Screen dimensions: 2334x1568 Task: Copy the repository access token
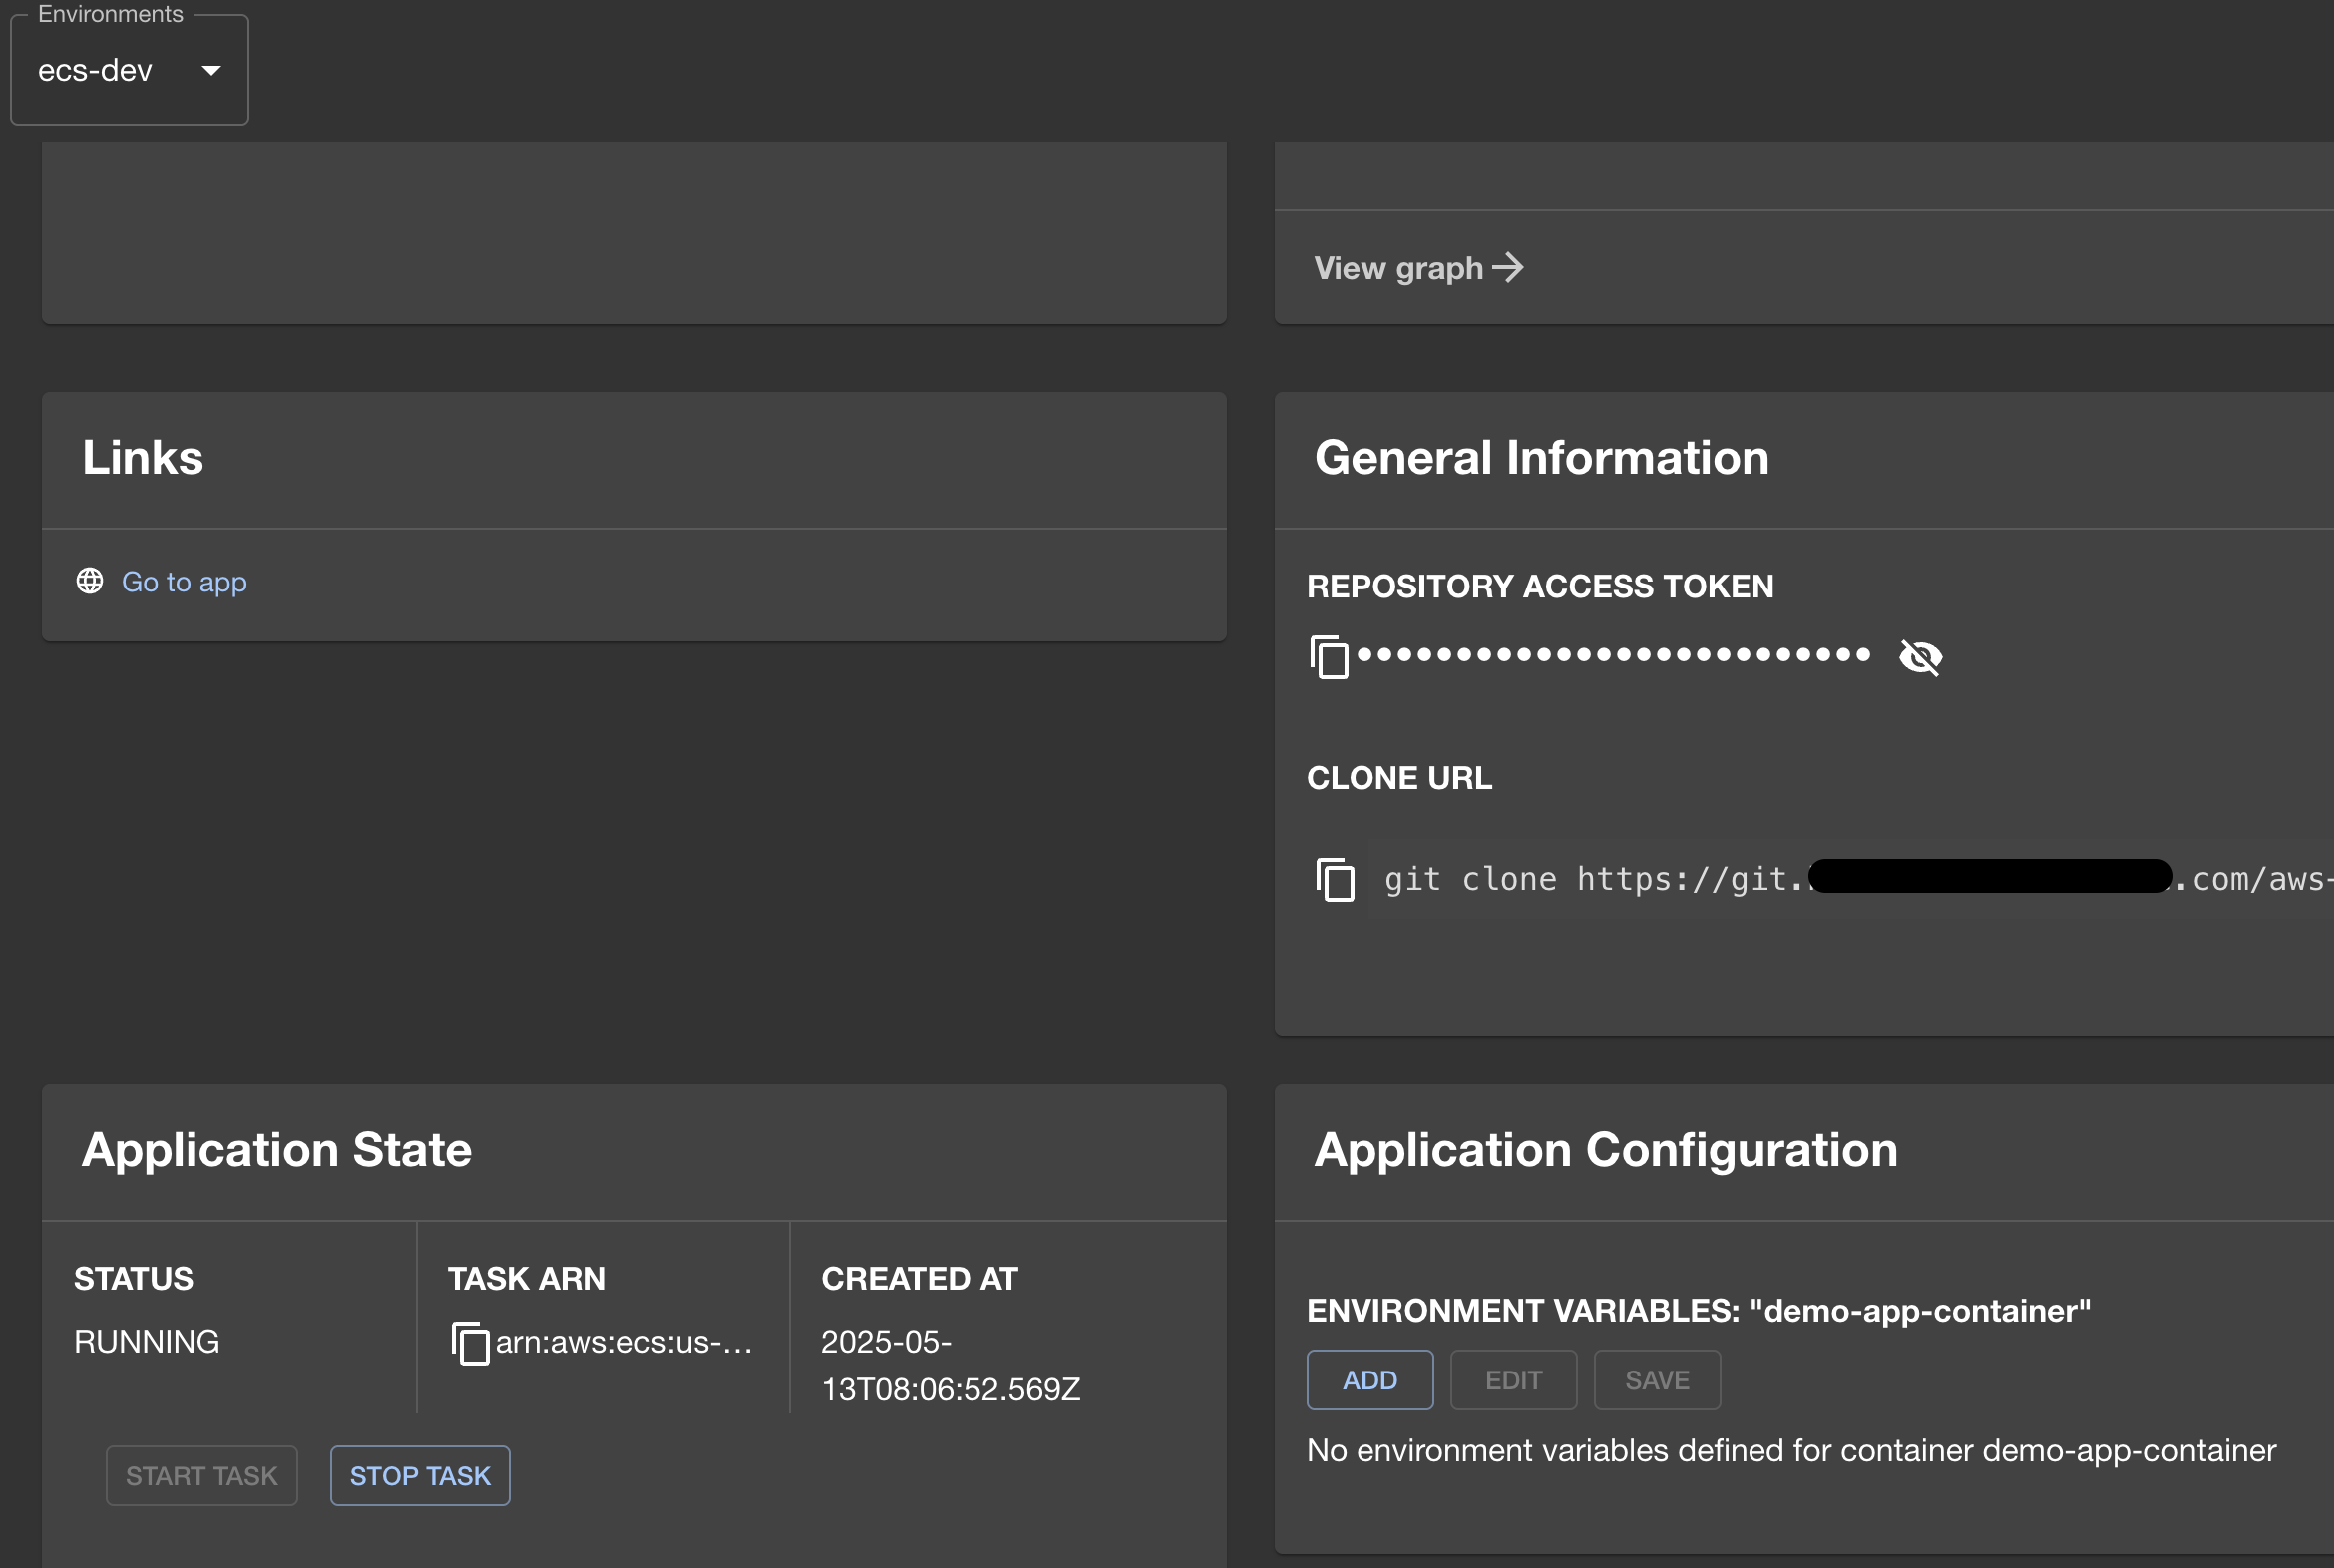(1330, 657)
